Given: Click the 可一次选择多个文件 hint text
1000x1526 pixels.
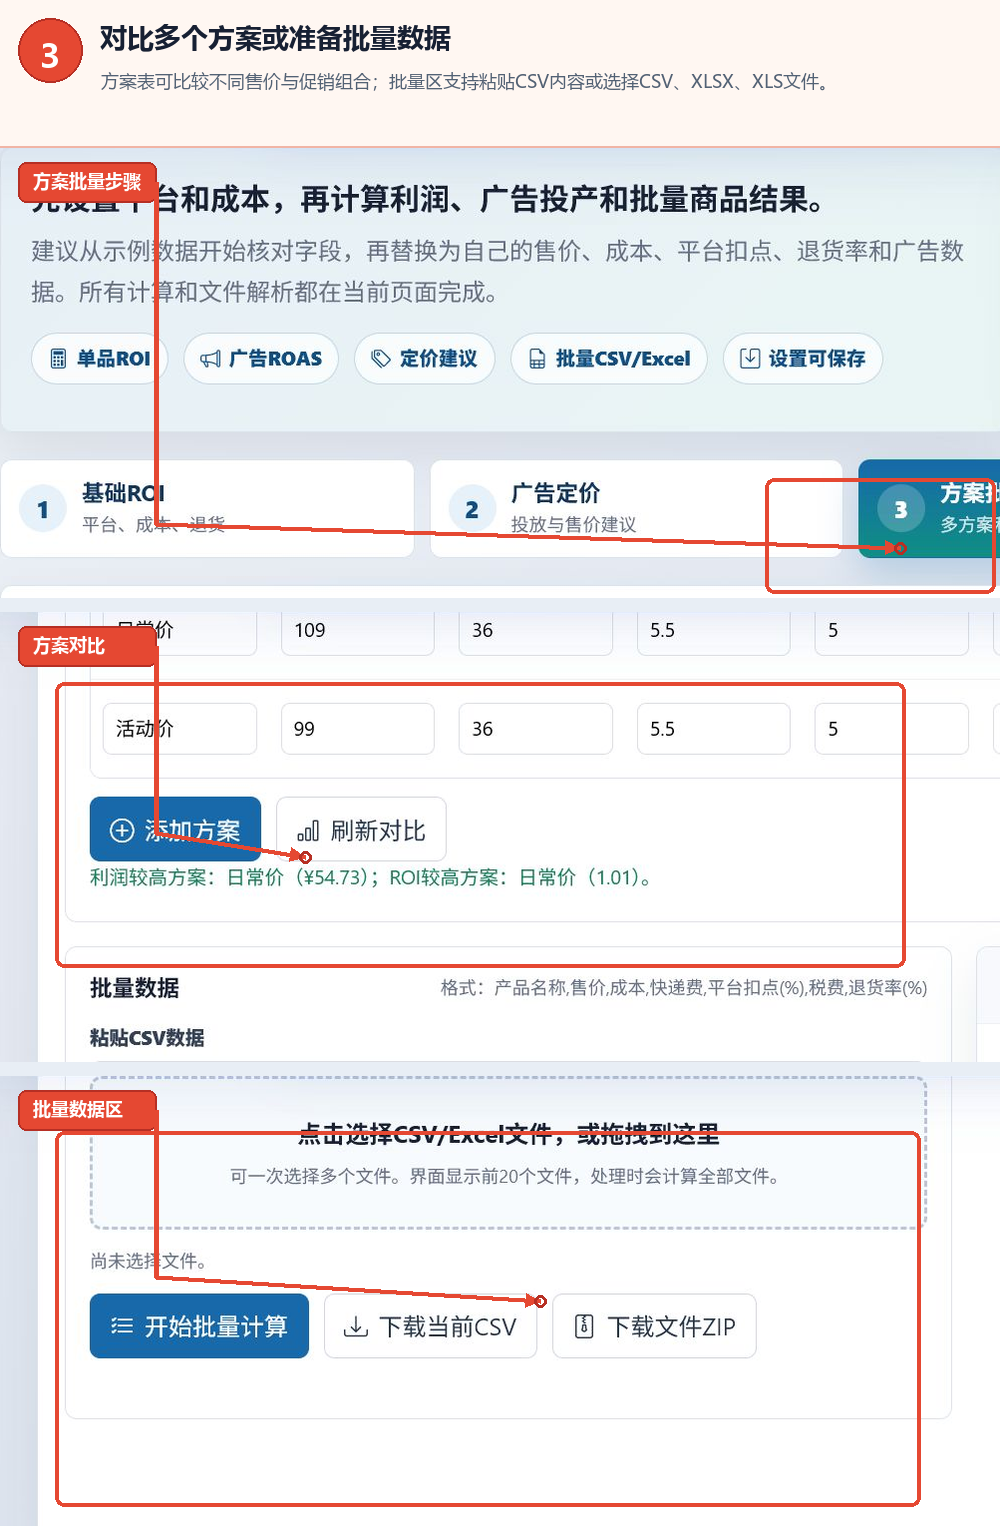Looking at the screenshot, I should tap(505, 1176).
